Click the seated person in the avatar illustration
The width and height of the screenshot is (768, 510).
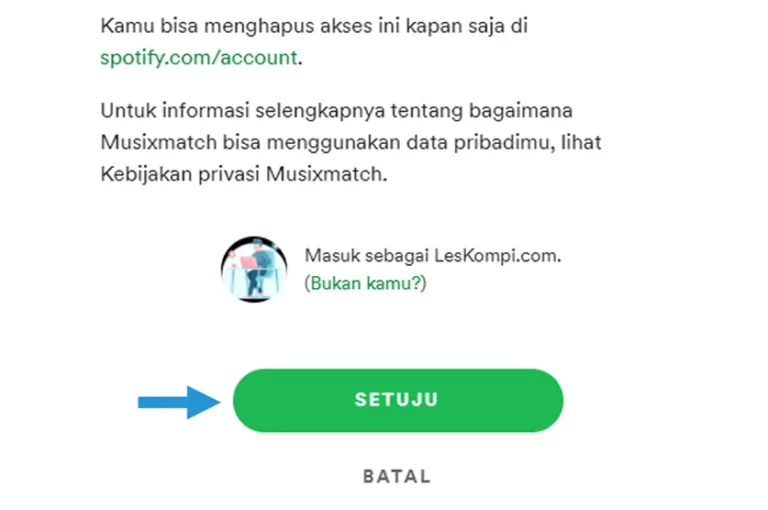click(x=257, y=268)
